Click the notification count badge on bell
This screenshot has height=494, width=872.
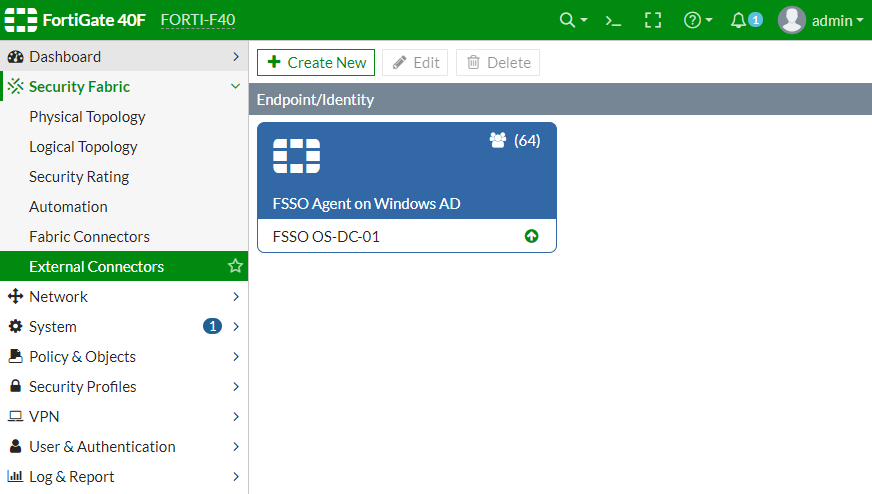point(755,20)
